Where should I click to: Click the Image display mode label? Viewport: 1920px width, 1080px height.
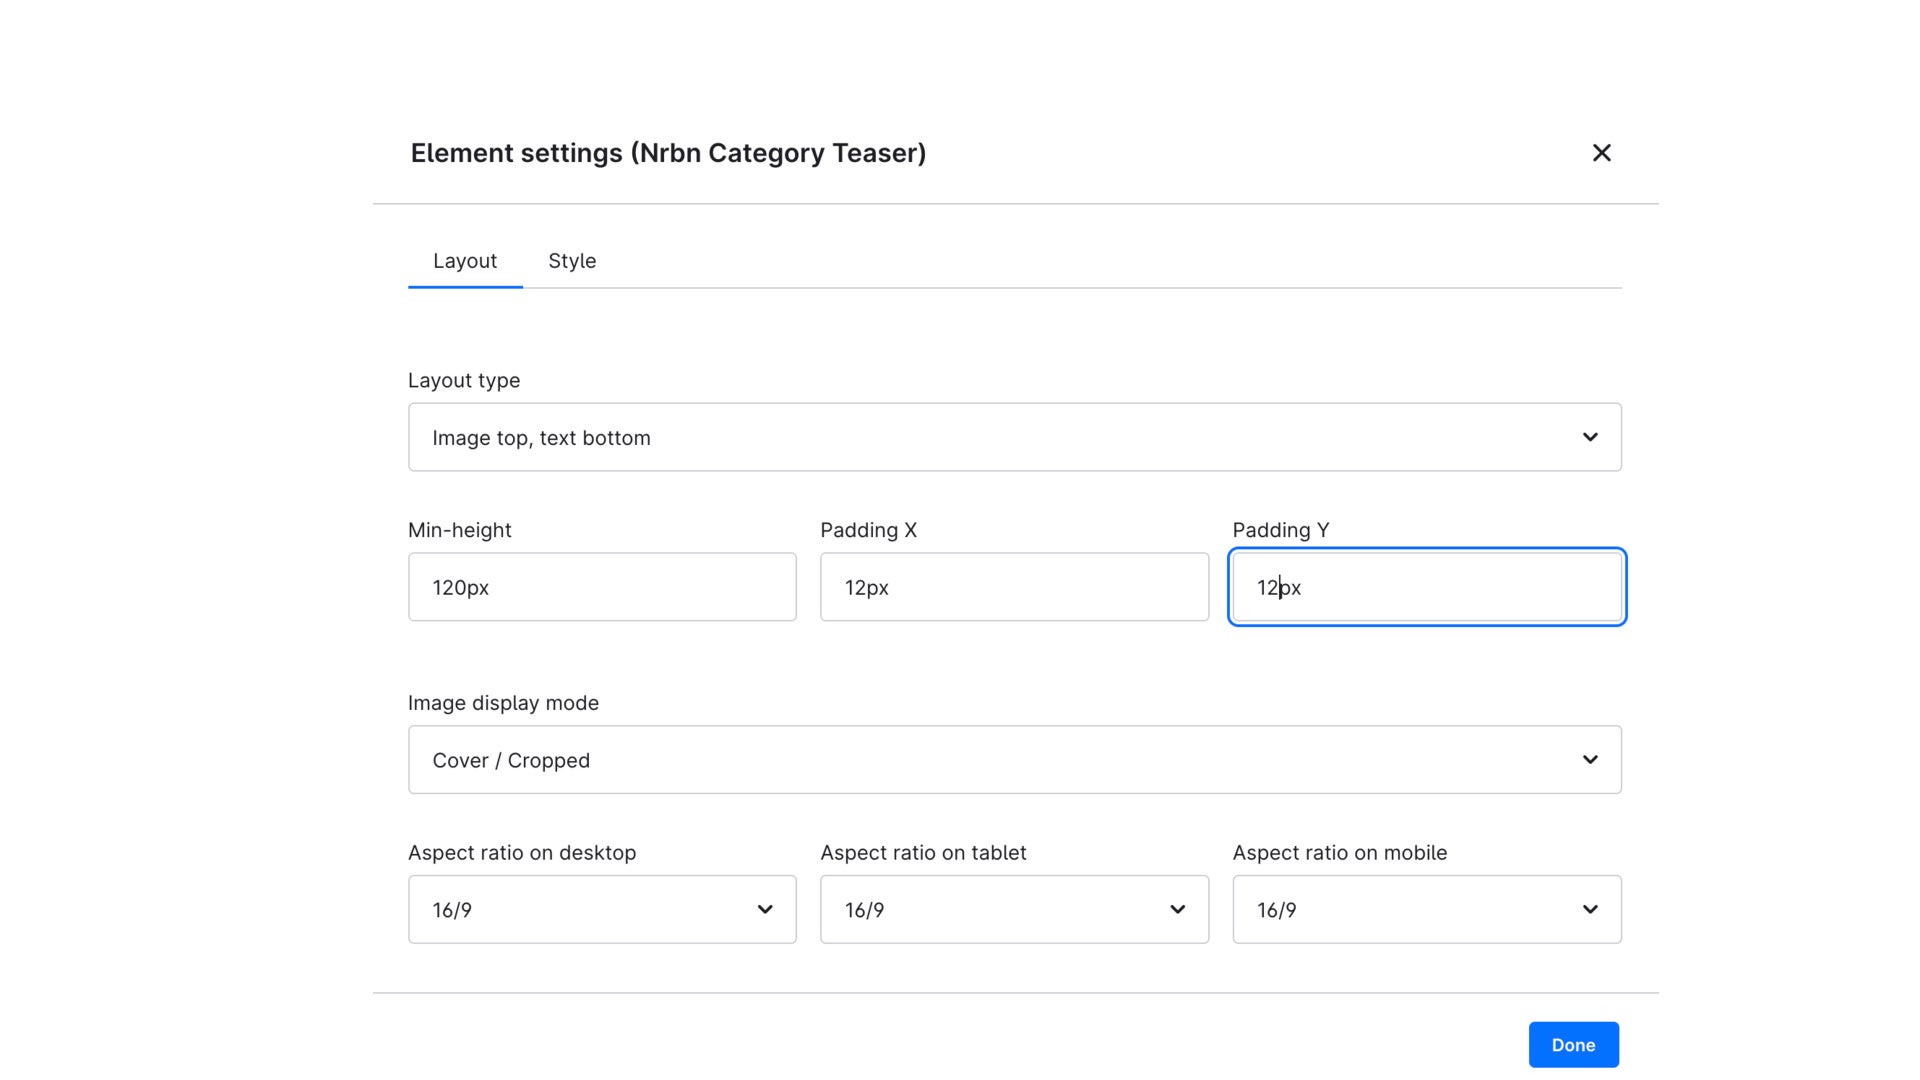pos(503,703)
